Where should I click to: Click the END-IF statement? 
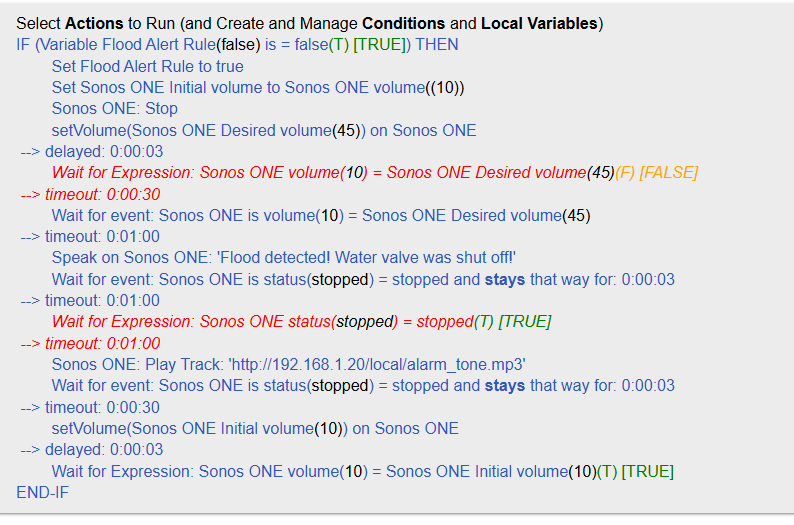tap(43, 492)
